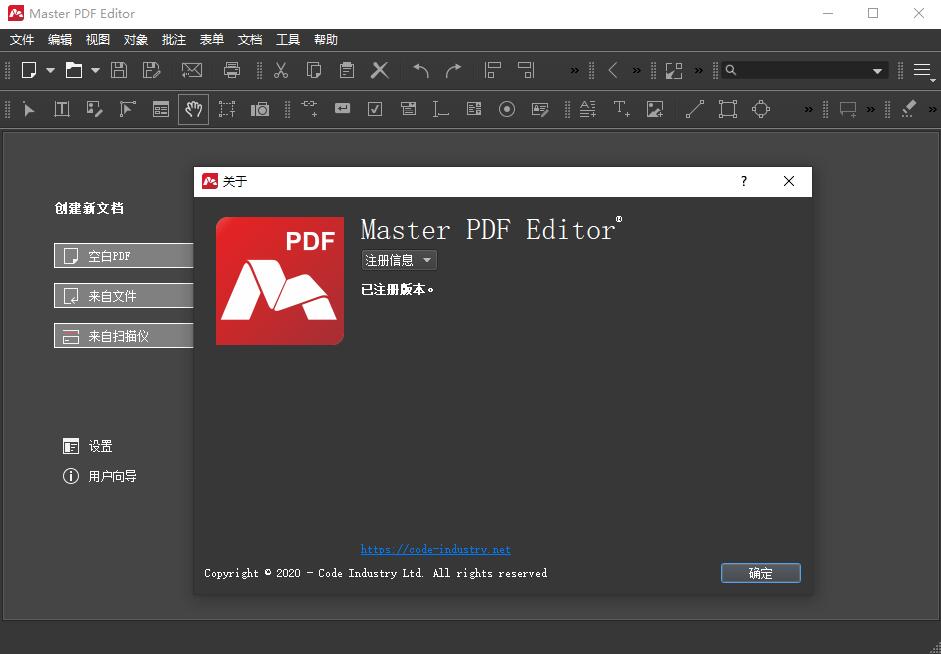Click the 确定 button

pyautogui.click(x=760, y=573)
